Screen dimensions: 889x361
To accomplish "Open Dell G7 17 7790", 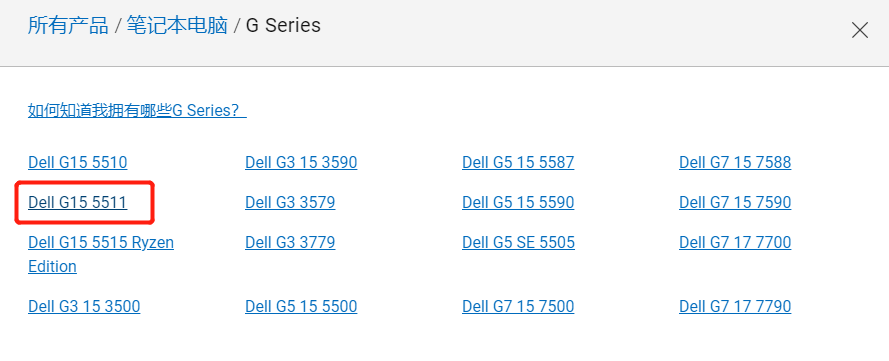I will point(735,307).
